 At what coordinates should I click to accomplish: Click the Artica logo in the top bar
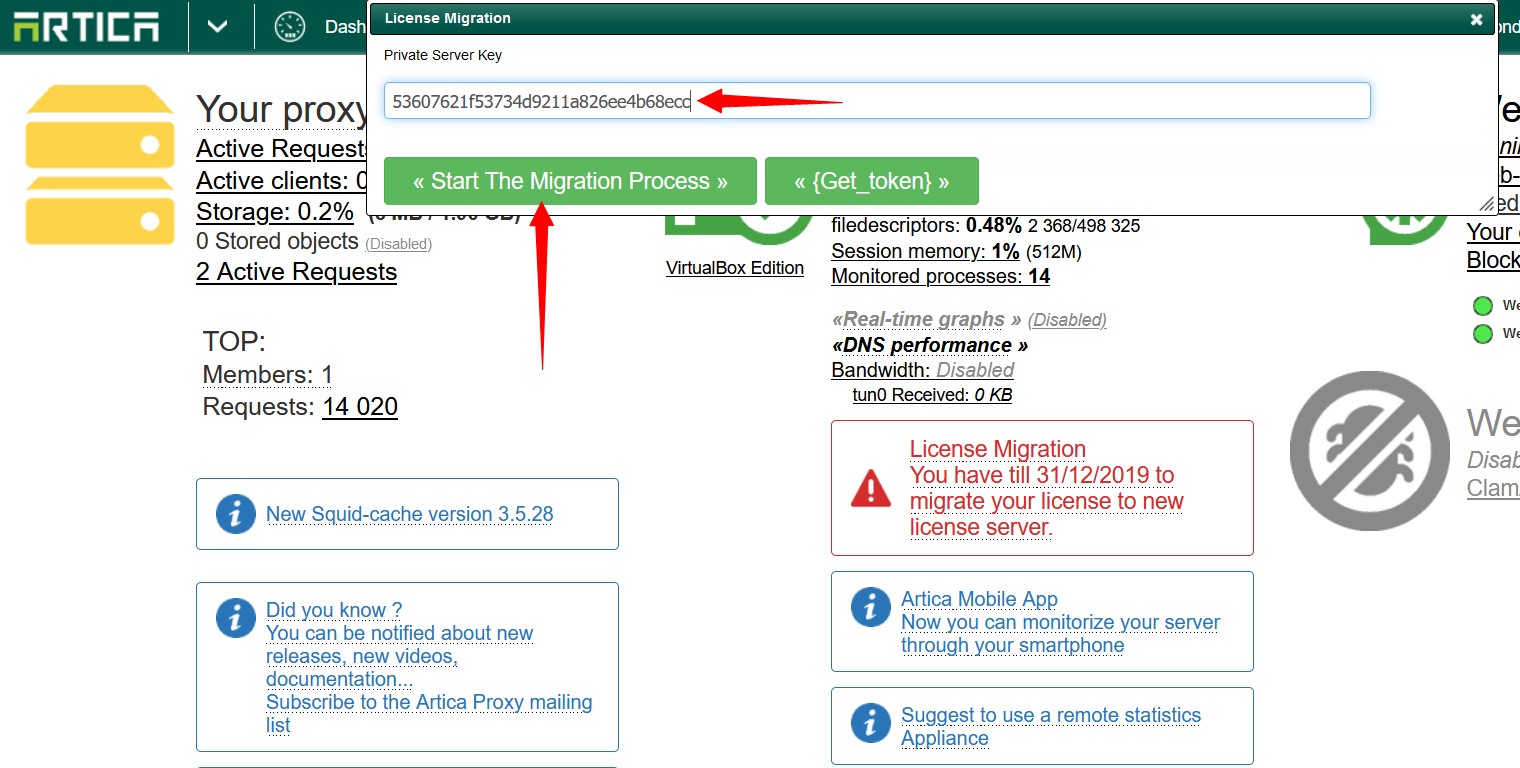point(85,26)
